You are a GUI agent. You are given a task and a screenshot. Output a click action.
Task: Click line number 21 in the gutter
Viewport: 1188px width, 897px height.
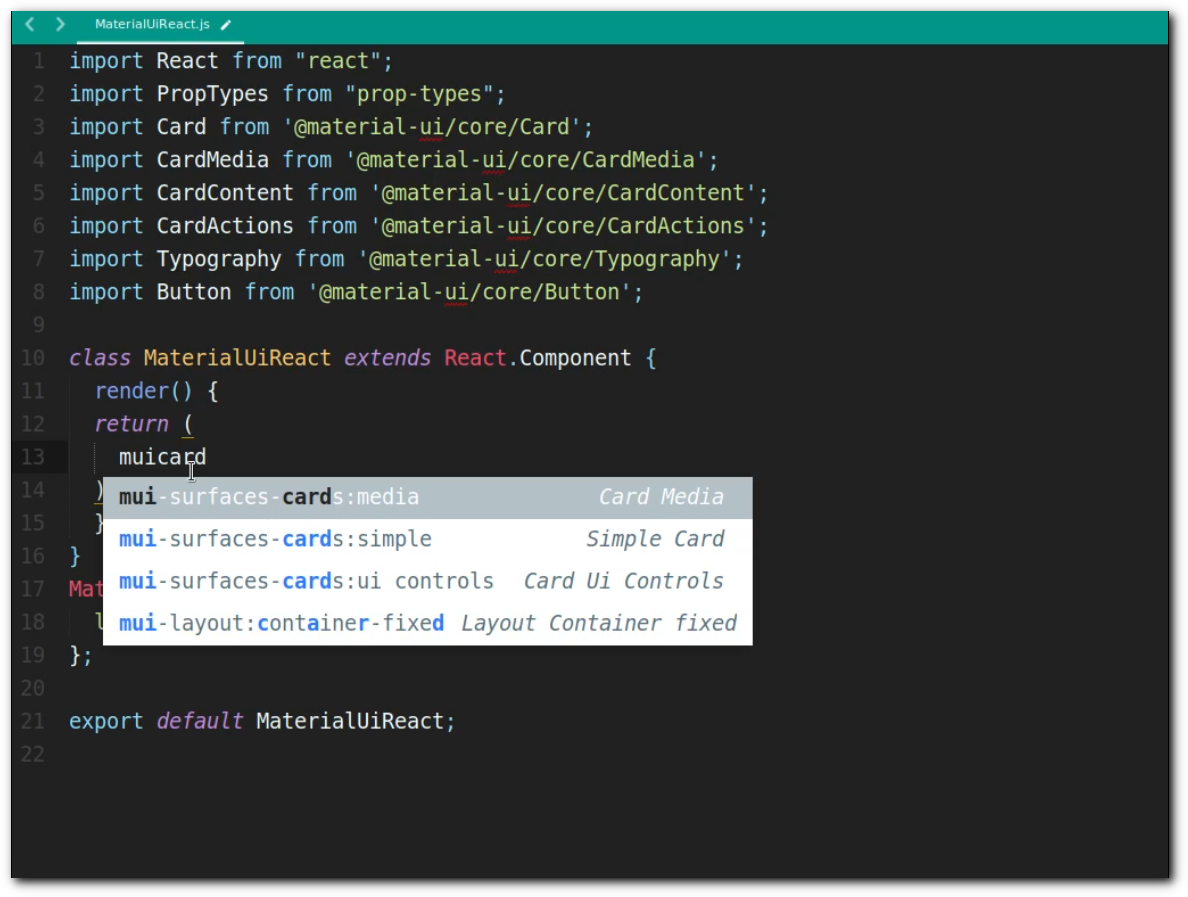(x=32, y=721)
